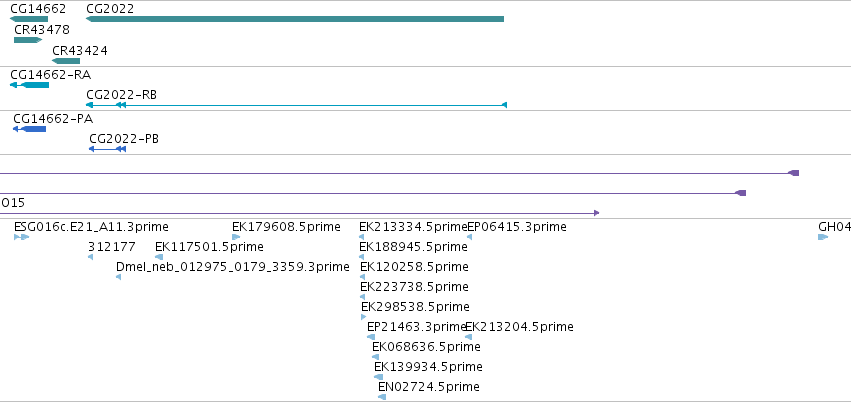
Task: Click the CG14662 gene arrow
Action: pos(29,19)
